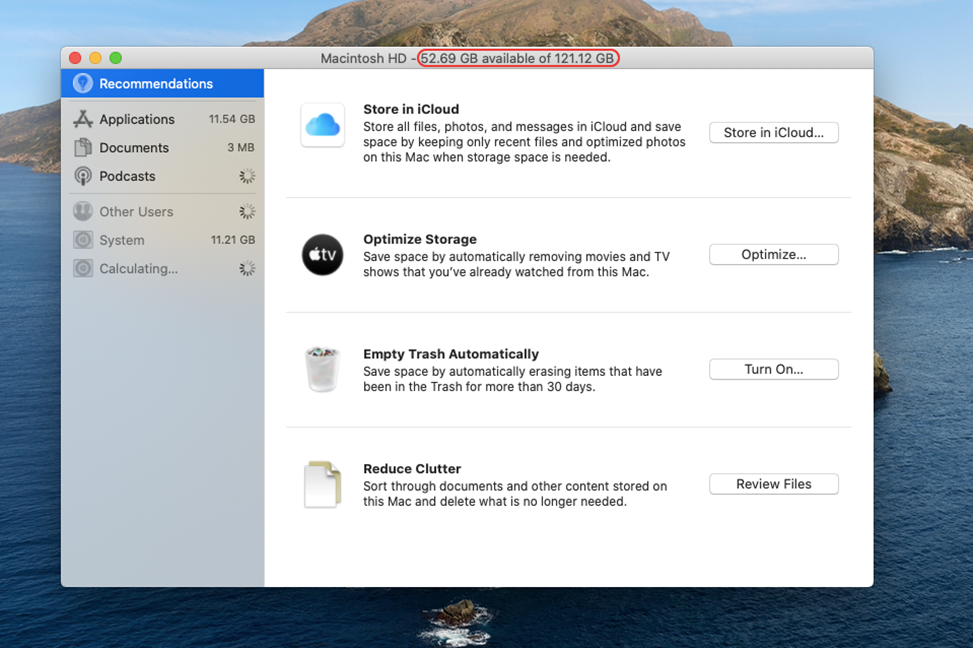Open the Applications category
This screenshot has height=648, width=973.
tap(162, 119)
